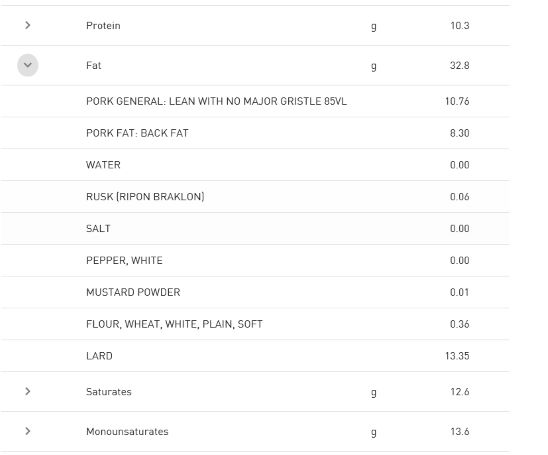The height and width of the screenshot is (455, 548).
Task: Select the PORK GENERAL lean ingredient row
Action: click(x=255, y=101)
